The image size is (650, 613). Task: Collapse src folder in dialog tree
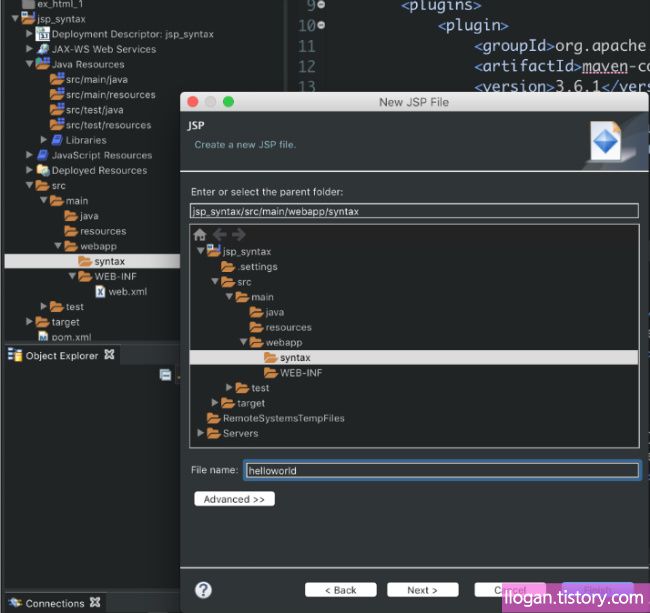(215, 281)
